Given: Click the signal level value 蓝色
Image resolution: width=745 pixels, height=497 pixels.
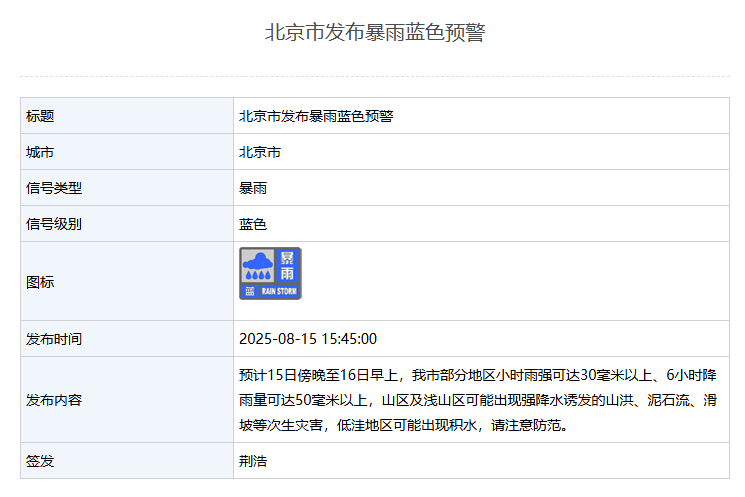Looking at the screenshot, I should click(x=253, y=224).
